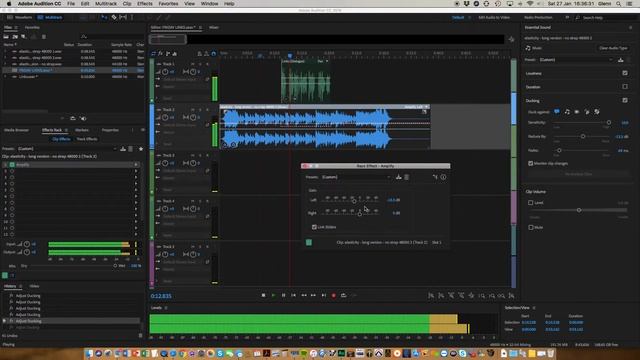Switch to Waveform view
The width and height of the screenshot is (640, 360).
(x=20, y=18)
